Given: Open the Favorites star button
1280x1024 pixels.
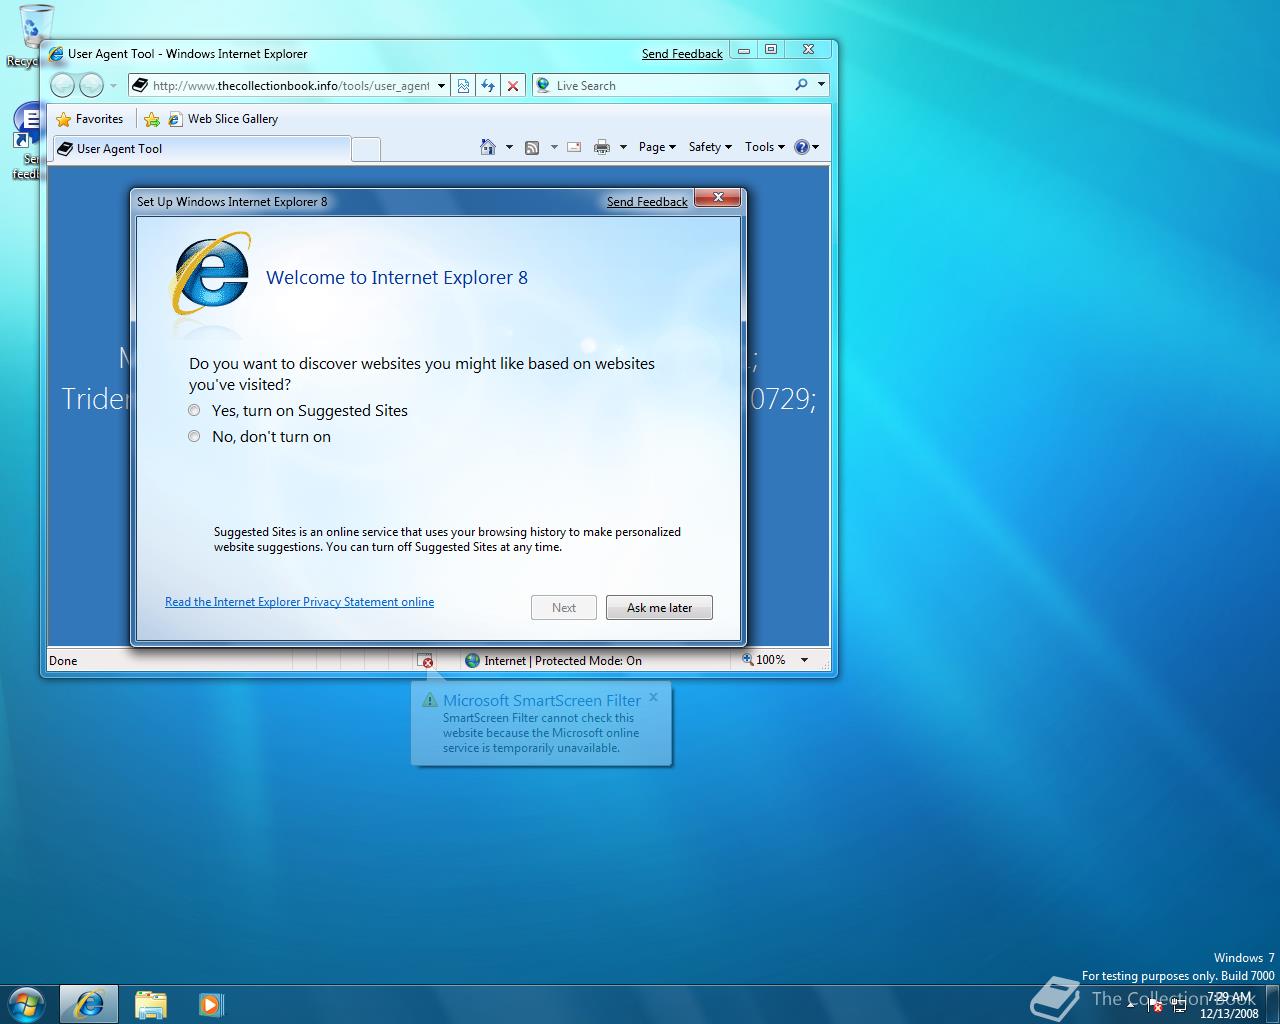Looking at the screenshot, I should point(89,119).
